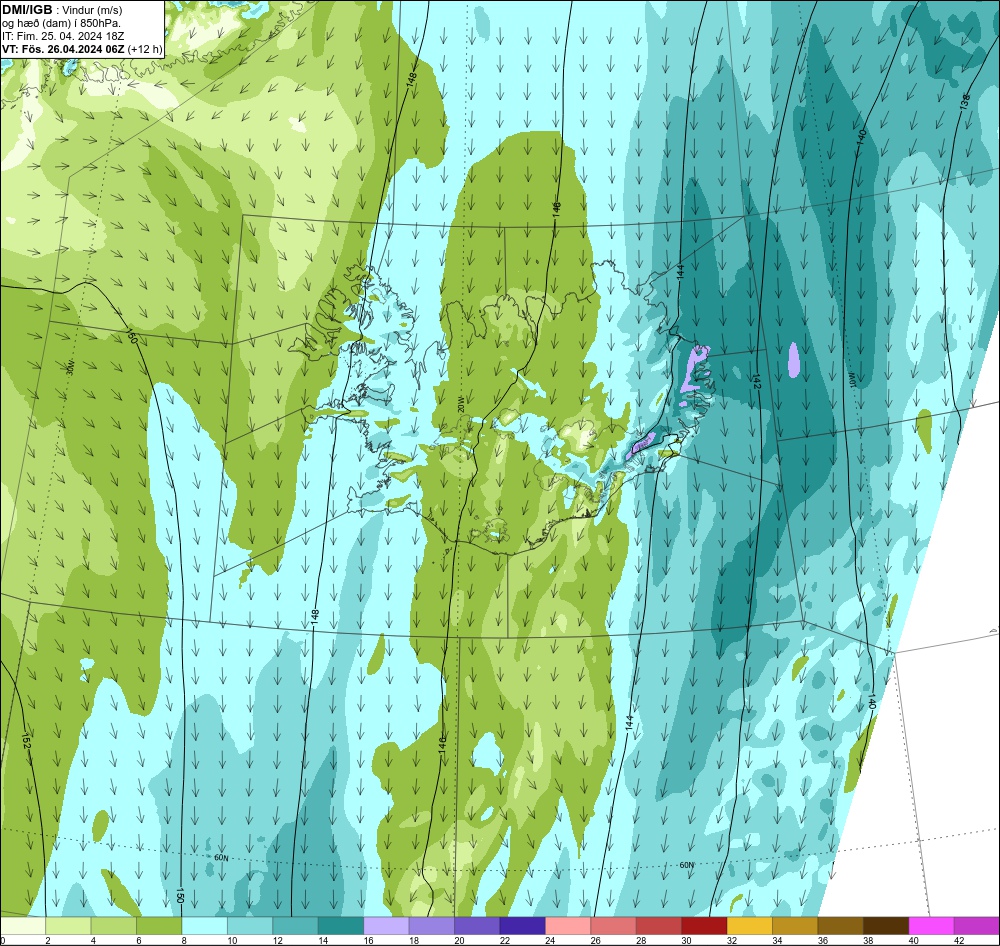This screenshot has height=946, width=1000.
Task: Click the purple swatch between 18 and 20
Action: [432, 926]
